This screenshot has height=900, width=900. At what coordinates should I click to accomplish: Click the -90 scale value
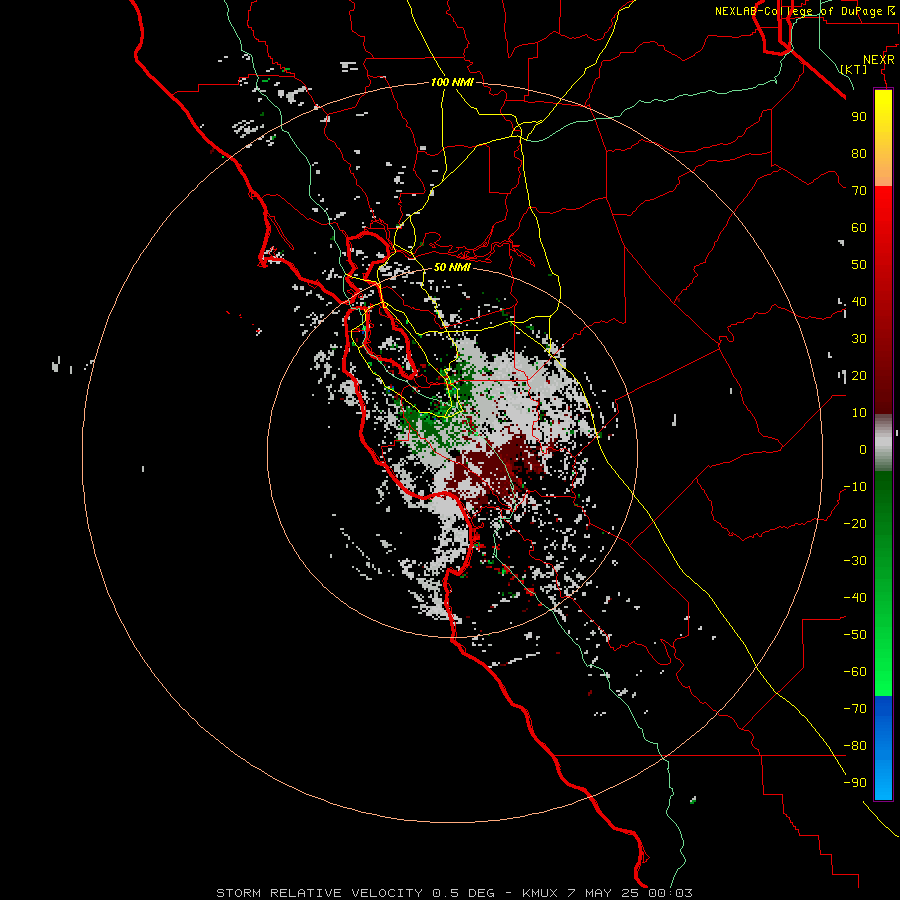pos(855,783)
